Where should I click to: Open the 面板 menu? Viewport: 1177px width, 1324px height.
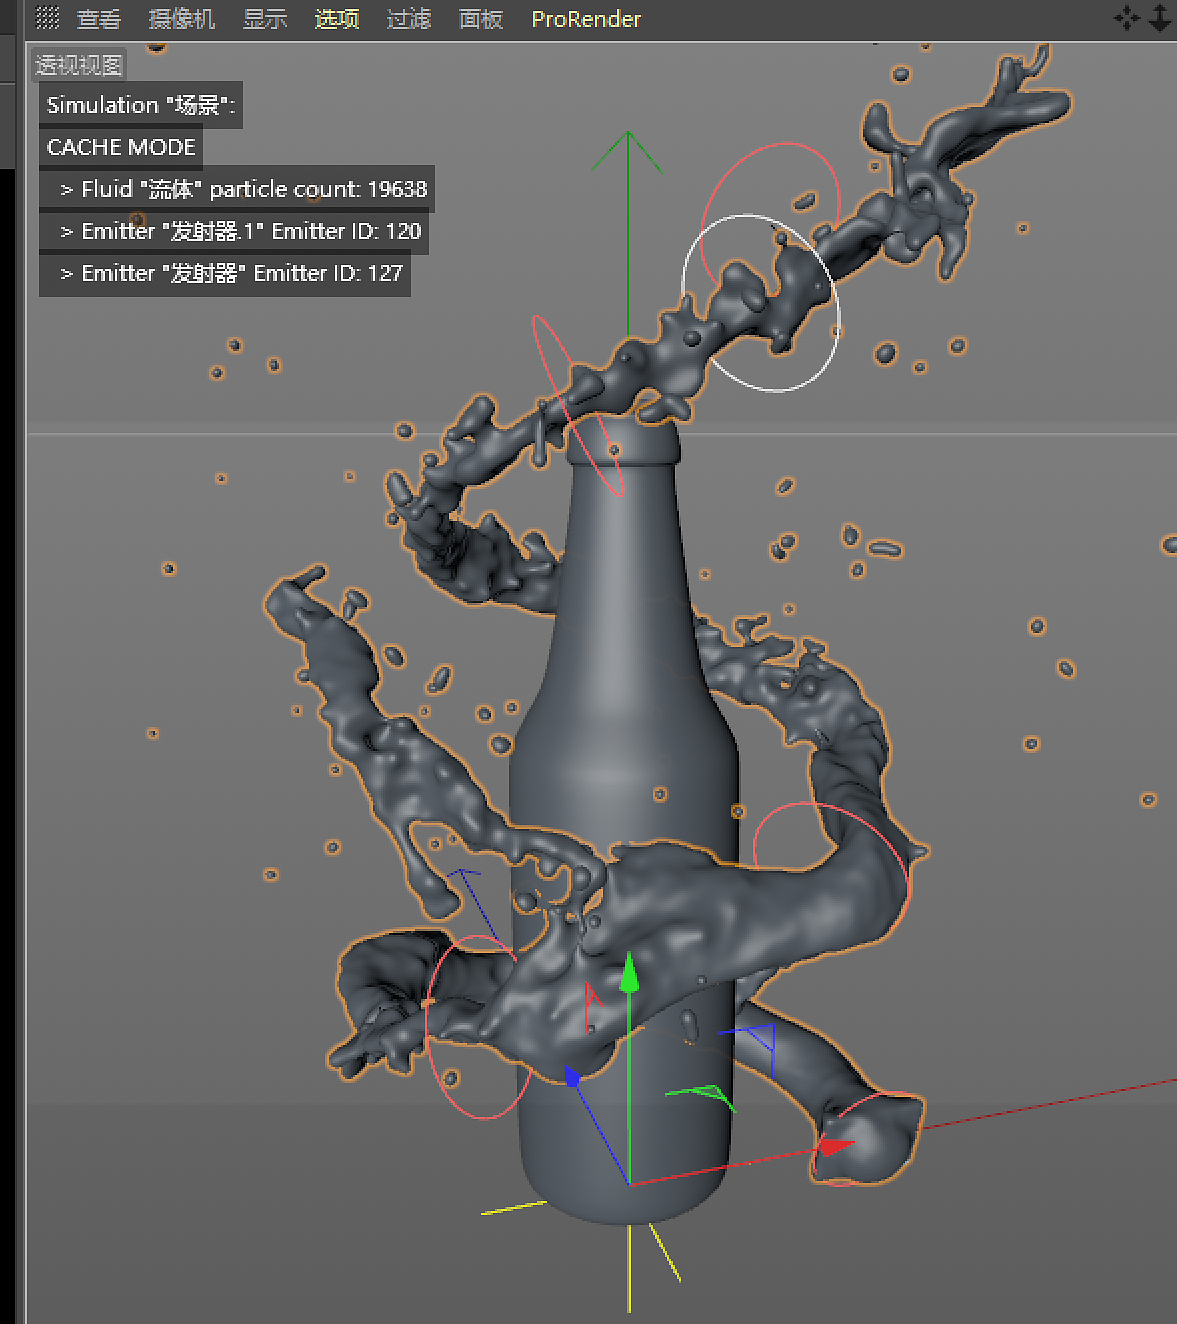481,19
